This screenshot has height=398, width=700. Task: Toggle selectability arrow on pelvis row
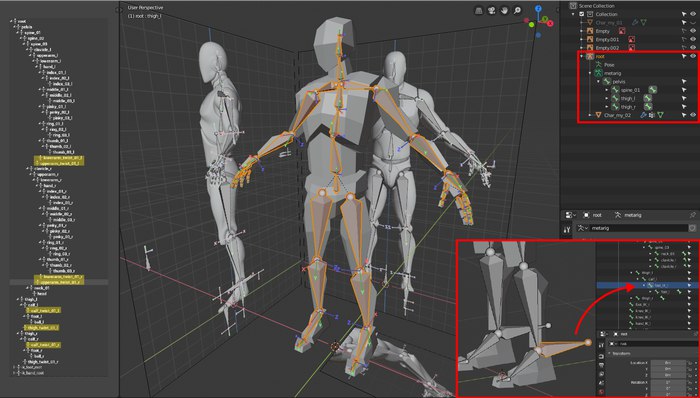pyautogui.click(x=683, y=82)
